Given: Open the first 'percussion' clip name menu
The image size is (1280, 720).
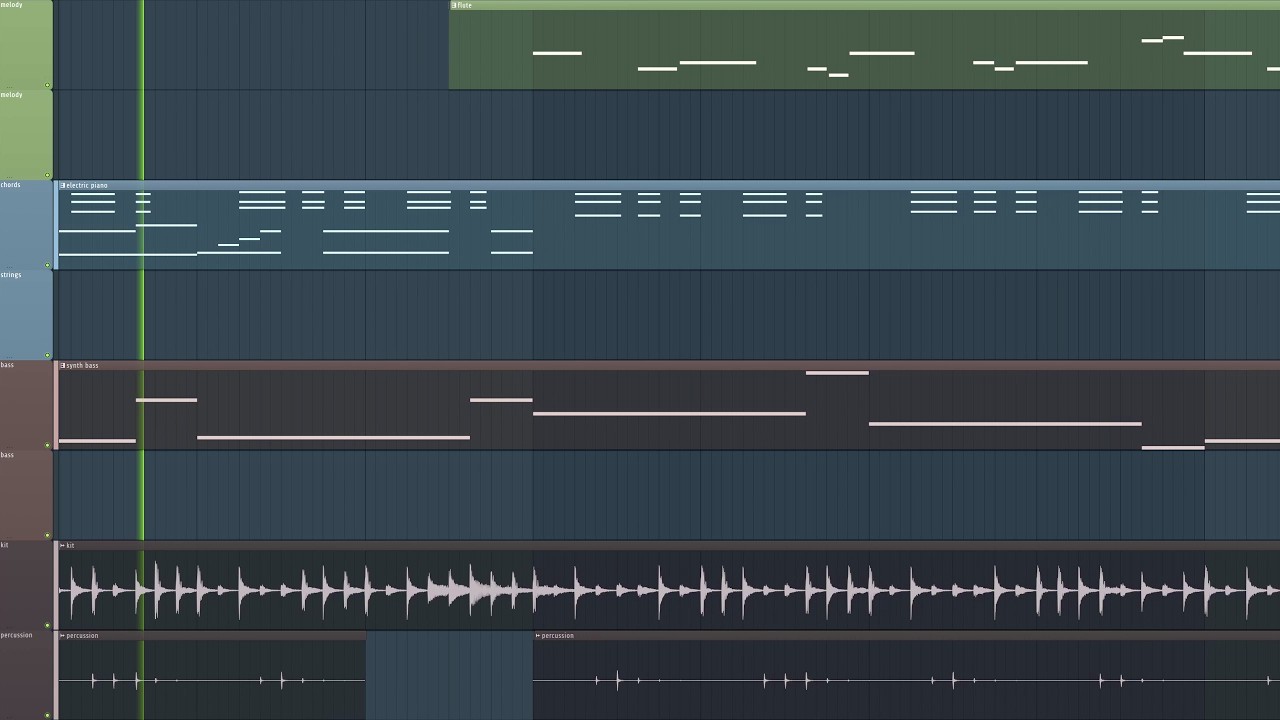Looking at the screenshot, I should (82, 635).
